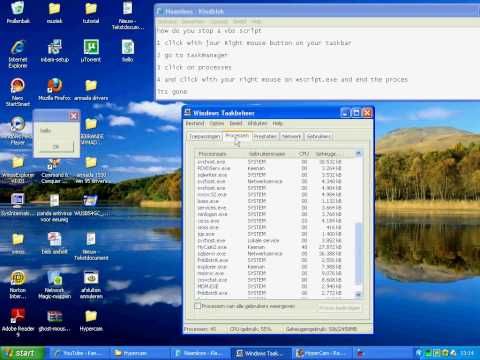Screen dimensions: 480x360
Task: Click OK in the hello message box
Action: point(56,146)
